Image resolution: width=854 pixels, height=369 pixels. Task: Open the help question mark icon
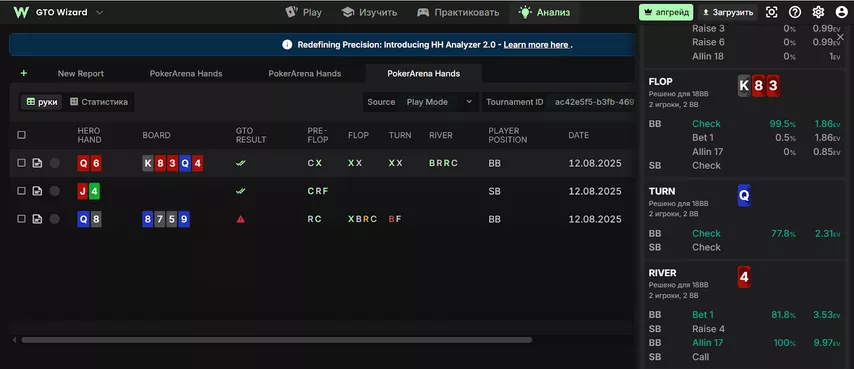(795, 12)
